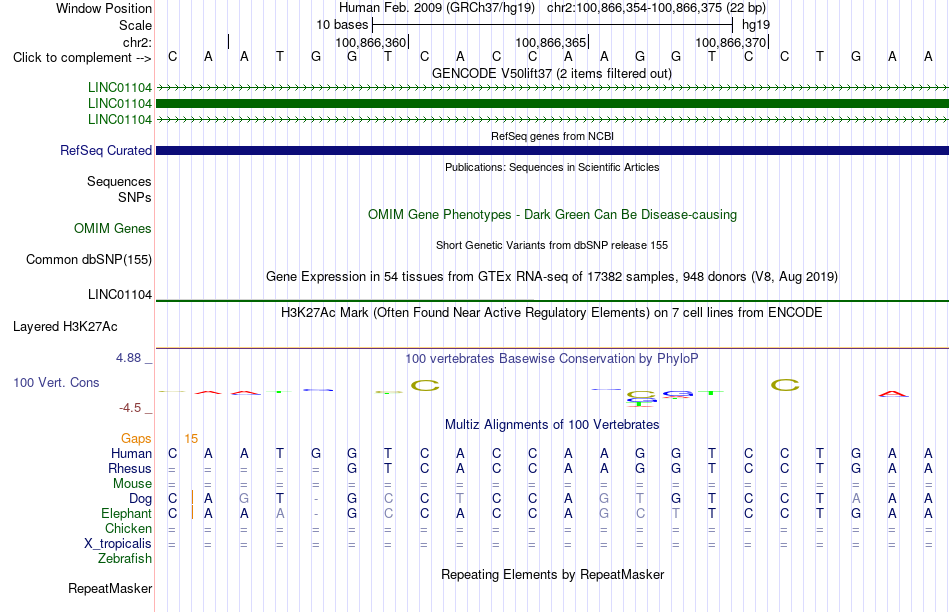
Task: Click the OMIM Genes track label
Action: pyautogui.click(x=113, y=228)
